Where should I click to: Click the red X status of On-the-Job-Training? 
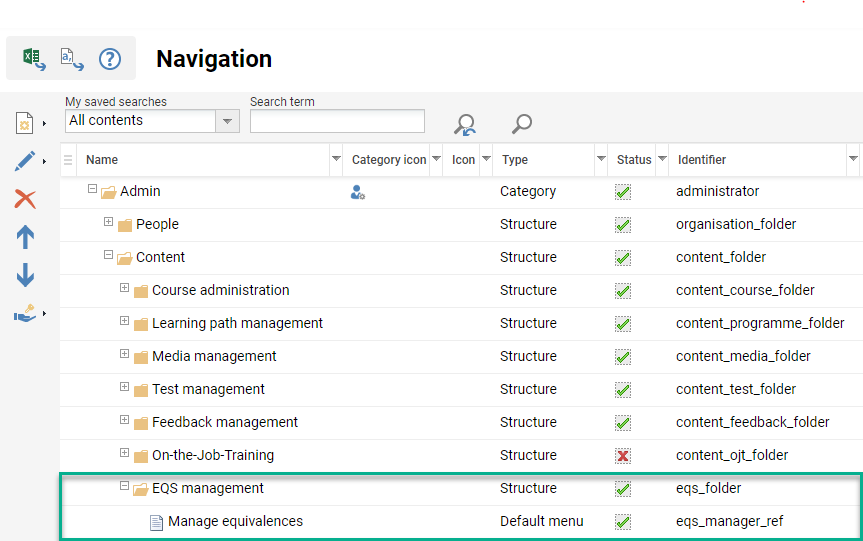[623, 456]
